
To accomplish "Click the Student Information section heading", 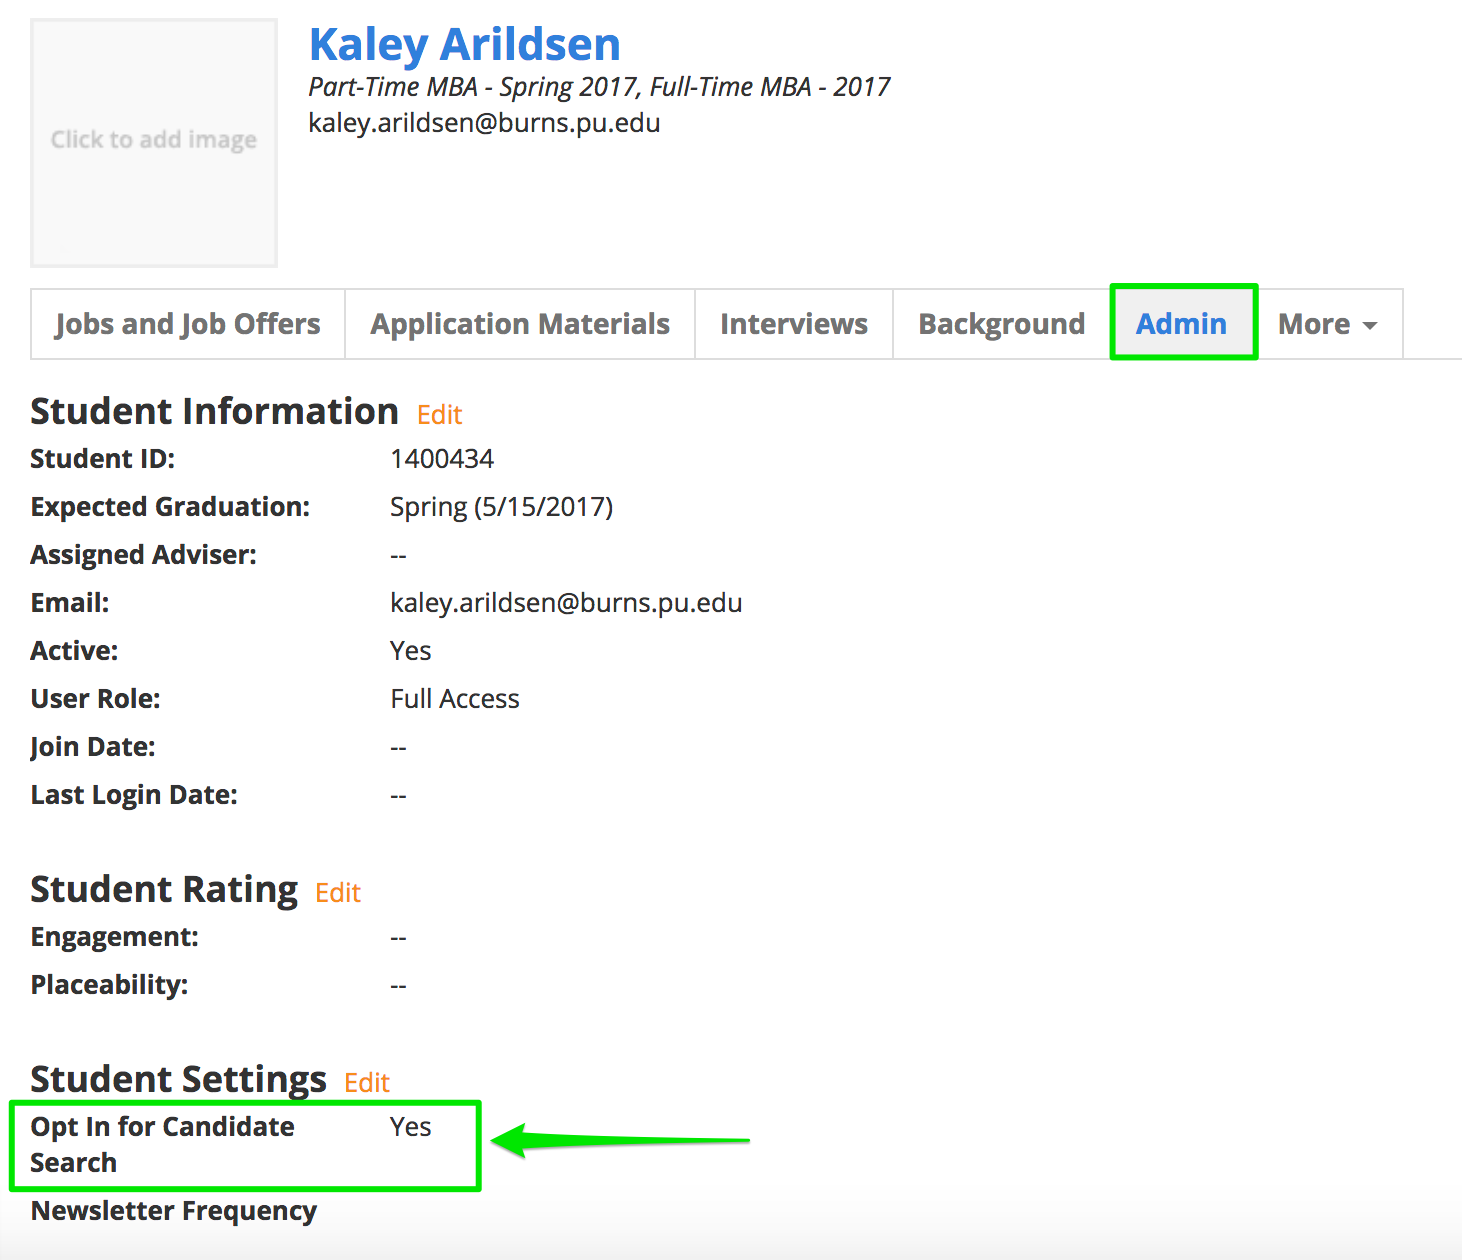I will (x=214, y=412).
